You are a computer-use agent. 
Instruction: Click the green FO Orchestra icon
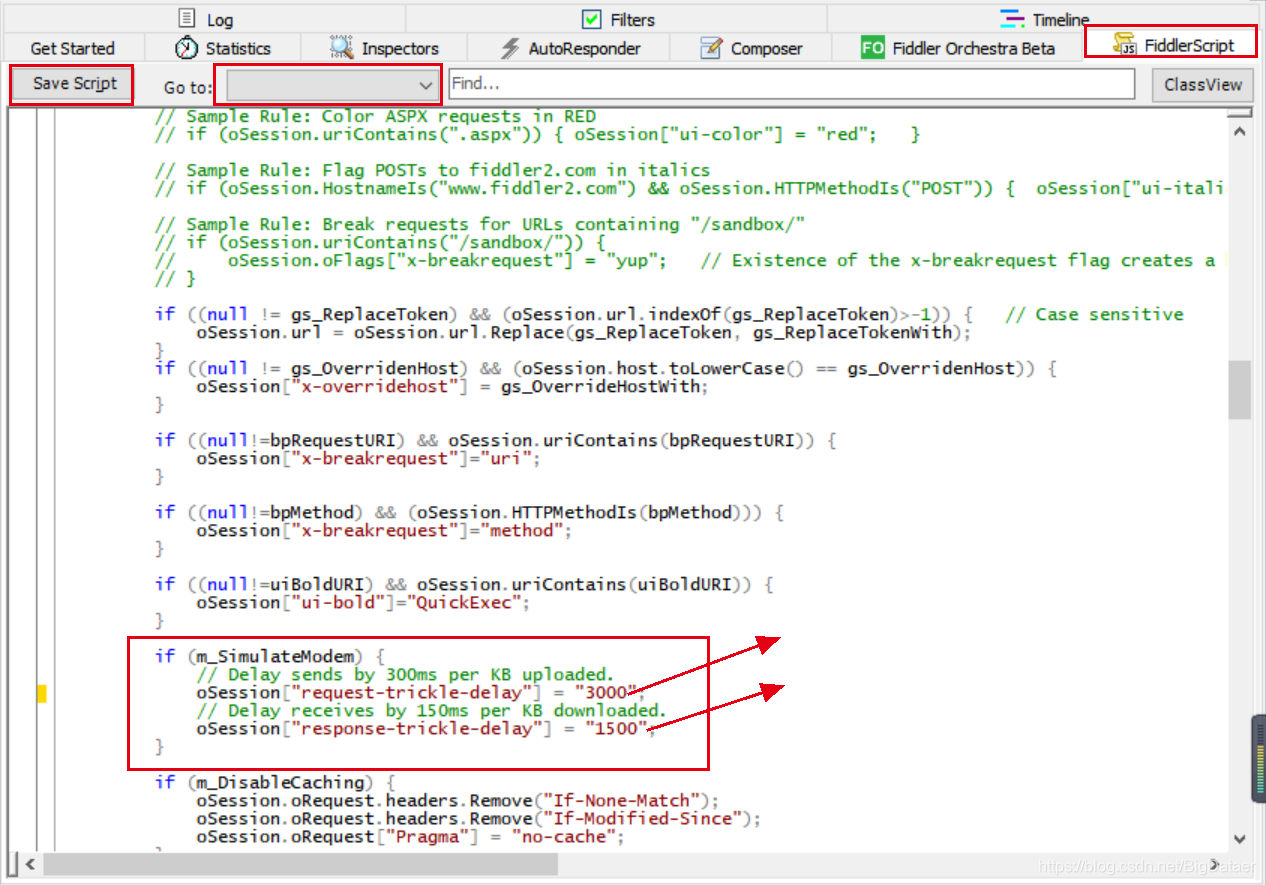pos(873,47)
